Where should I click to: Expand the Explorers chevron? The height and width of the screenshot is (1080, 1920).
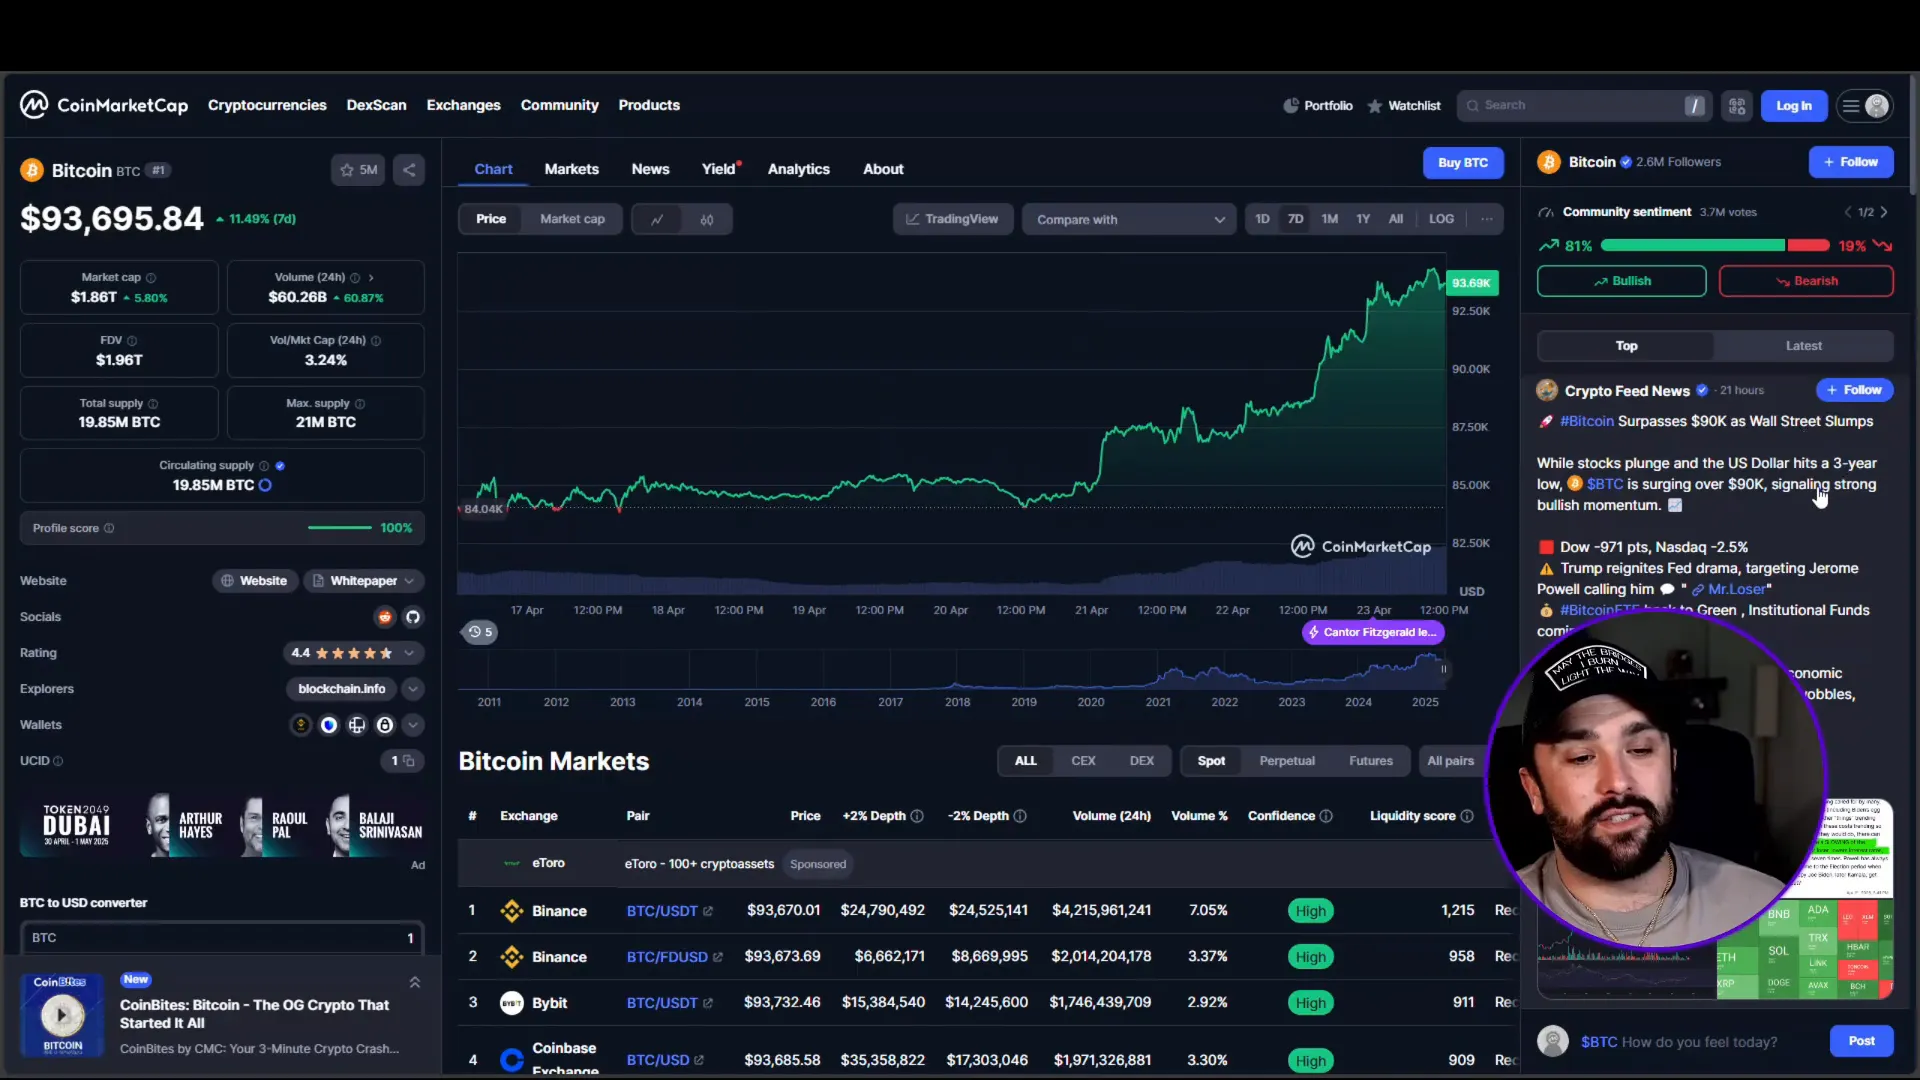tap(413, 689)
